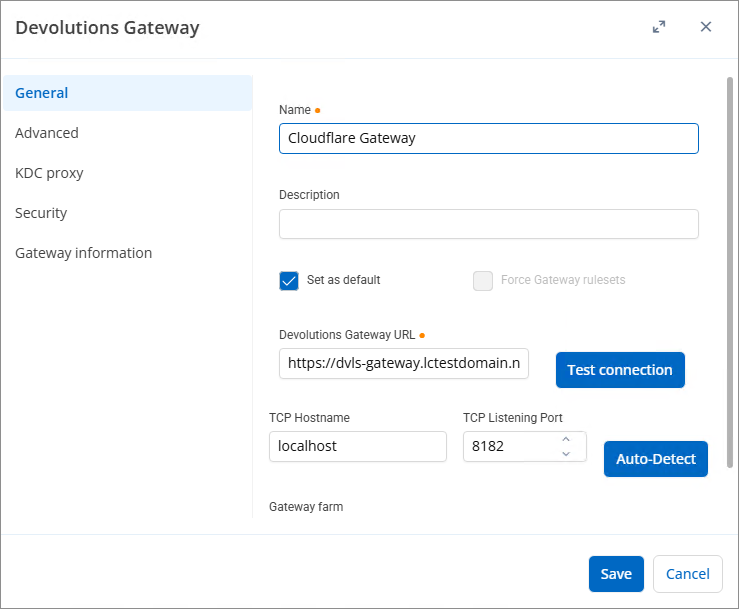Focus the Name field containing Cloudflare Gateway
The width and height of the screenshot is (739, 609).
click(x=489, y=139)
